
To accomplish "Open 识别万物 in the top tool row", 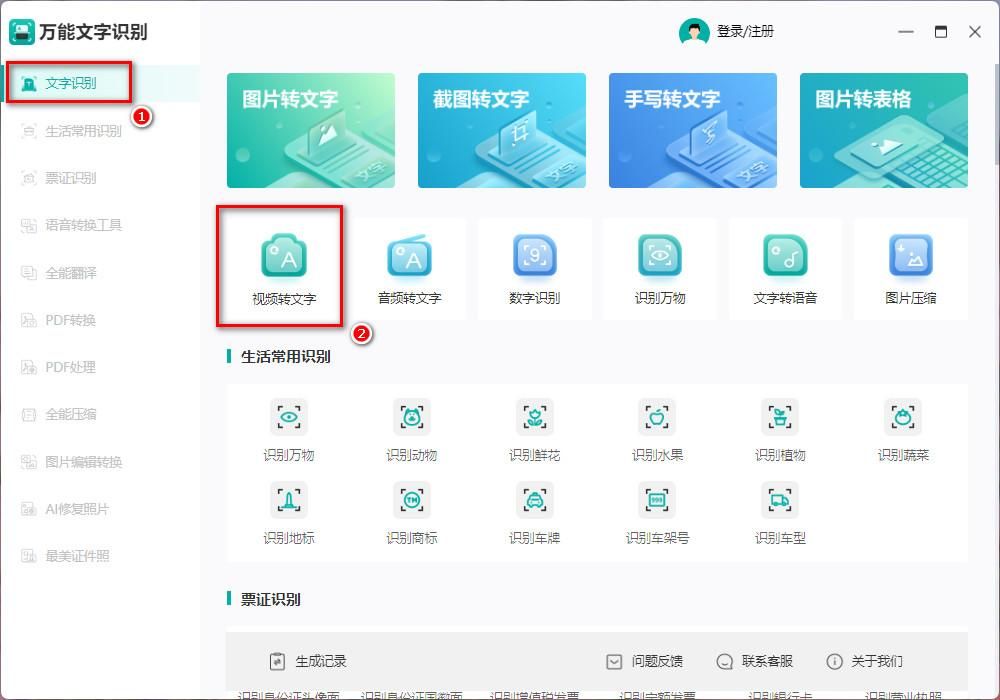I will point(660,269).
